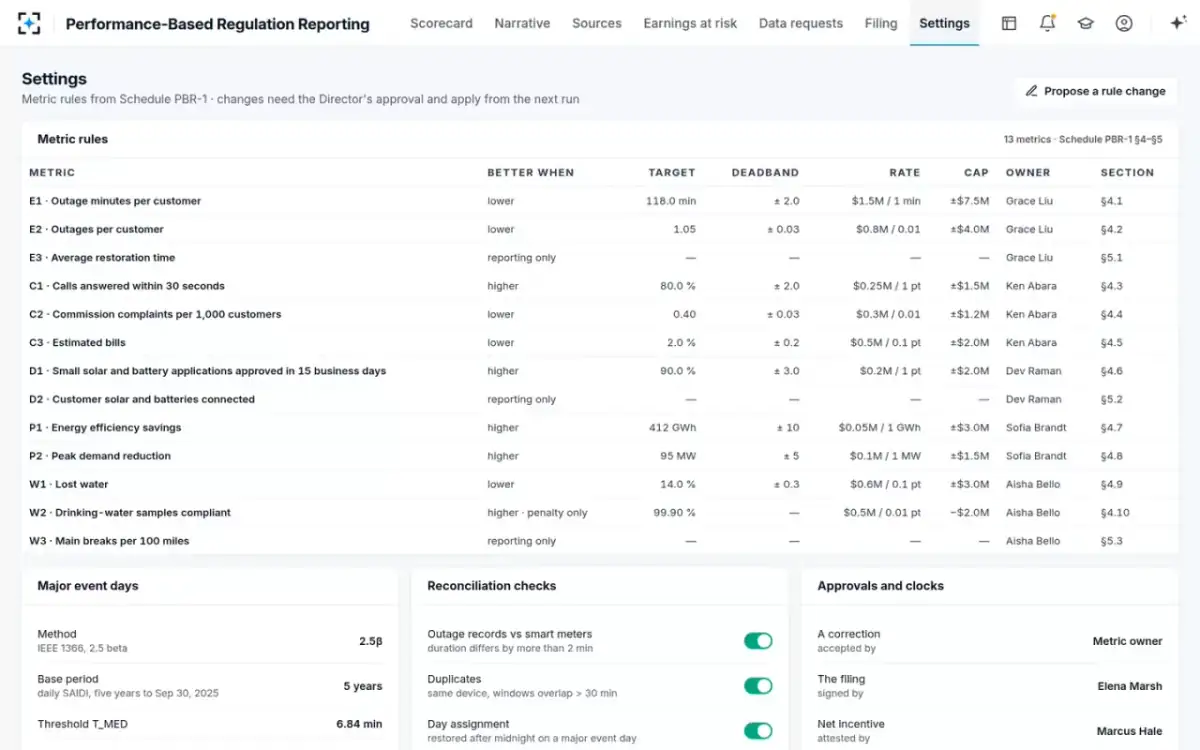The width and height of the screenshot is (1200, 750).
Task: Click the 118.0 min target value
Action: coord(671,201)
